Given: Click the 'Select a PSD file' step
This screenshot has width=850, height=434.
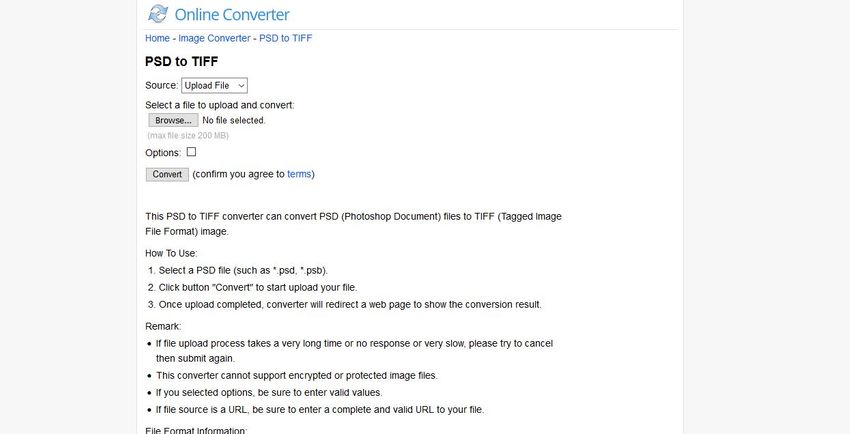Looking at the screenshot, I should [x=242, y=270].
